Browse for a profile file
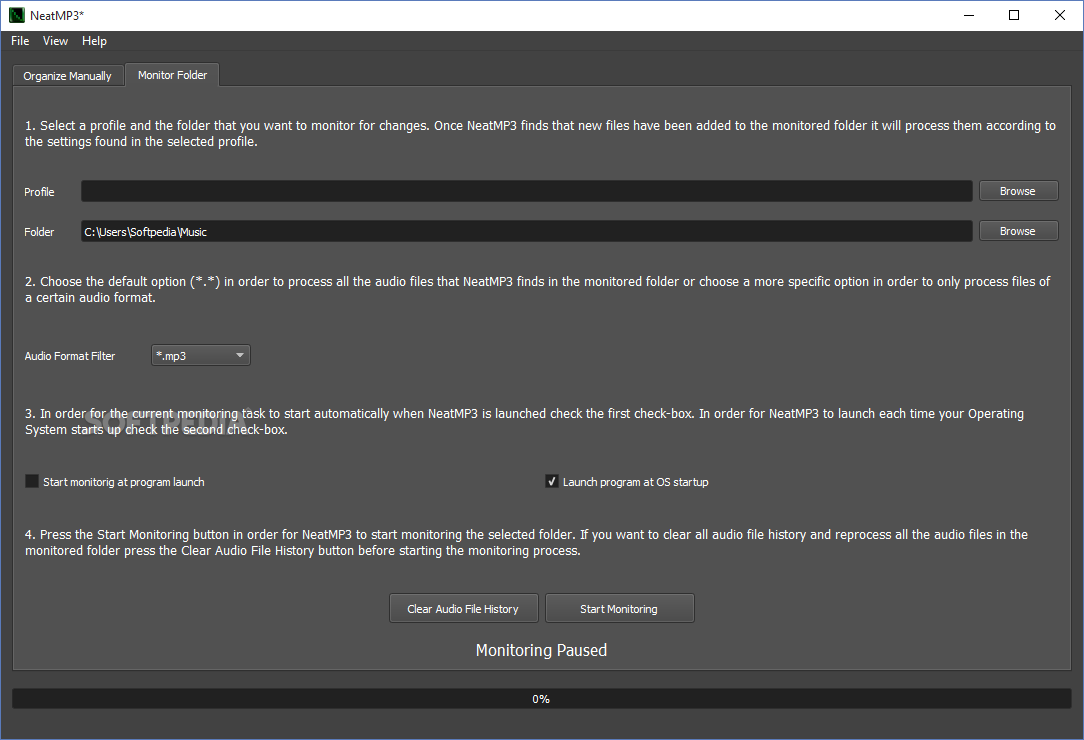 [1018, 191]
